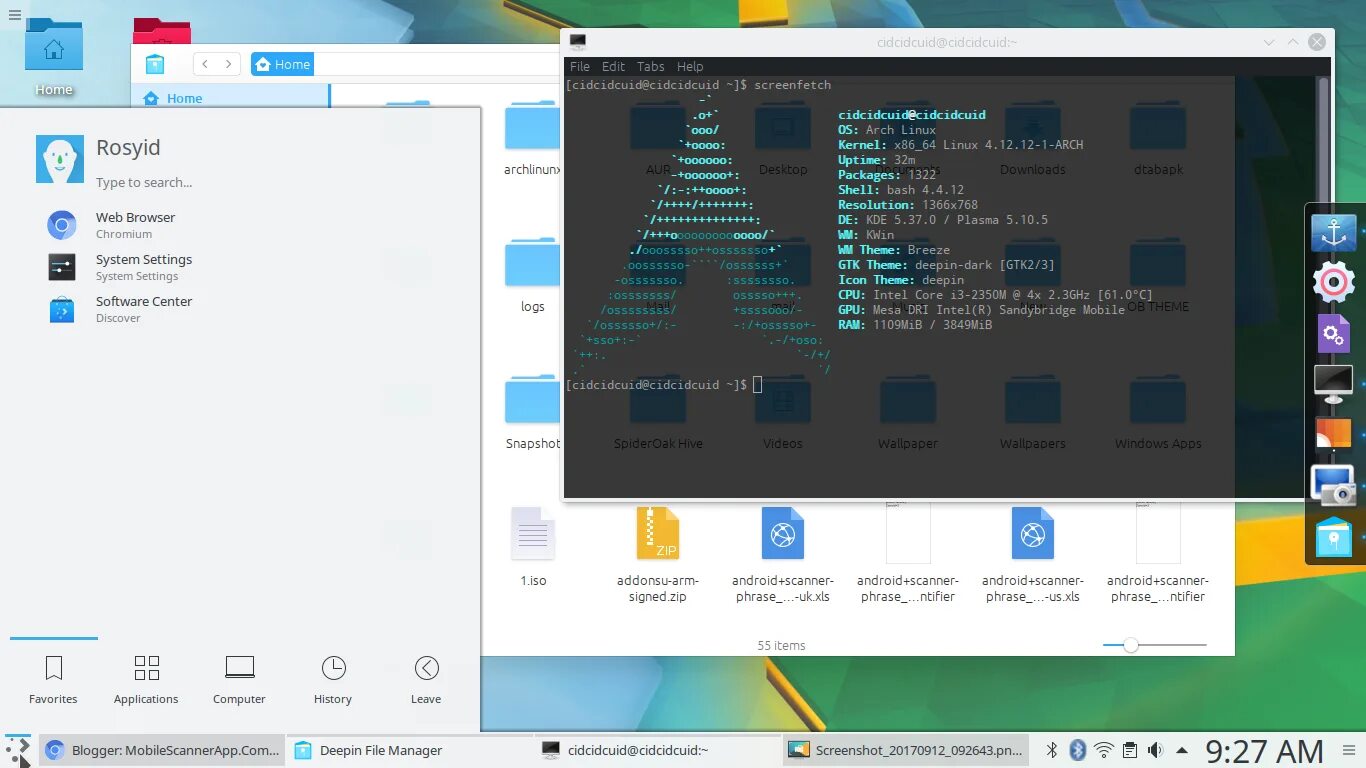This screenshot has height=768, width=1366.
Task: Switch to the Computer tab
Action: (x=239, y=679)
